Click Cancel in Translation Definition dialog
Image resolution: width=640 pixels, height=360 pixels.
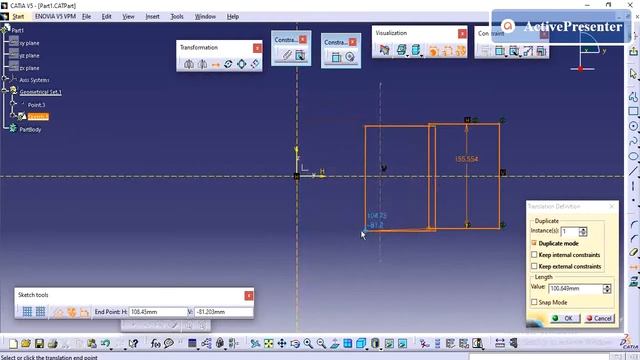599,318
